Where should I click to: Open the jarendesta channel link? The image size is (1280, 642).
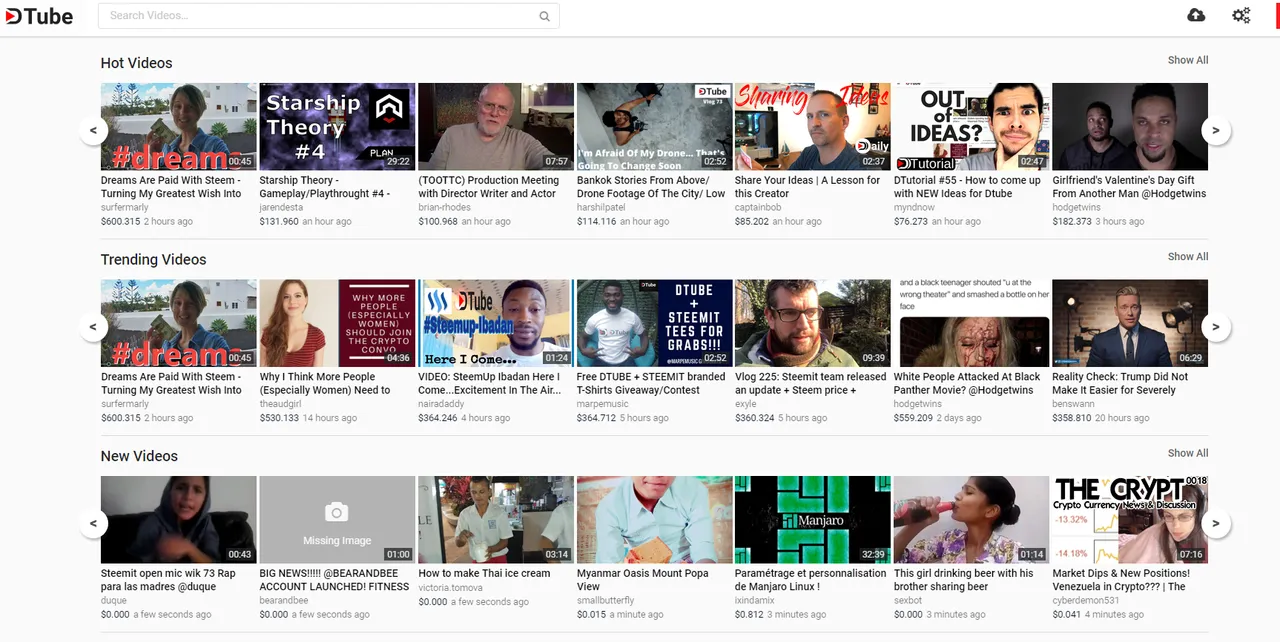(x=279, y=208)
